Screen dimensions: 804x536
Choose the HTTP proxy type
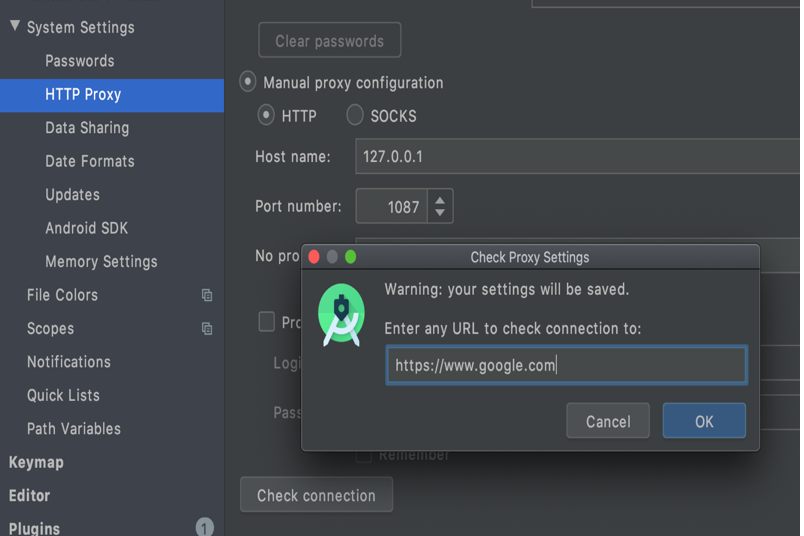pyautogui.click(x=266, y=115)
